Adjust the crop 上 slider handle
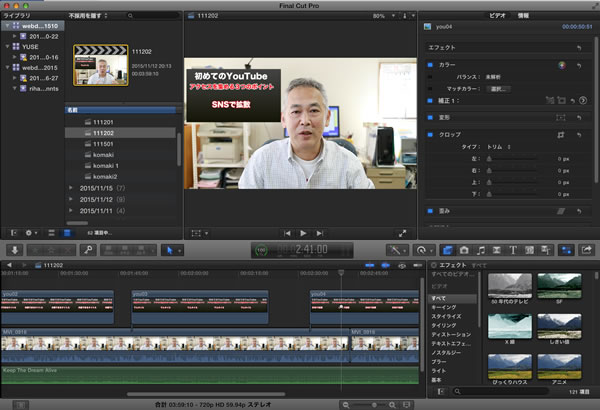This screenshot has width=600, height=410. [489, 182]
